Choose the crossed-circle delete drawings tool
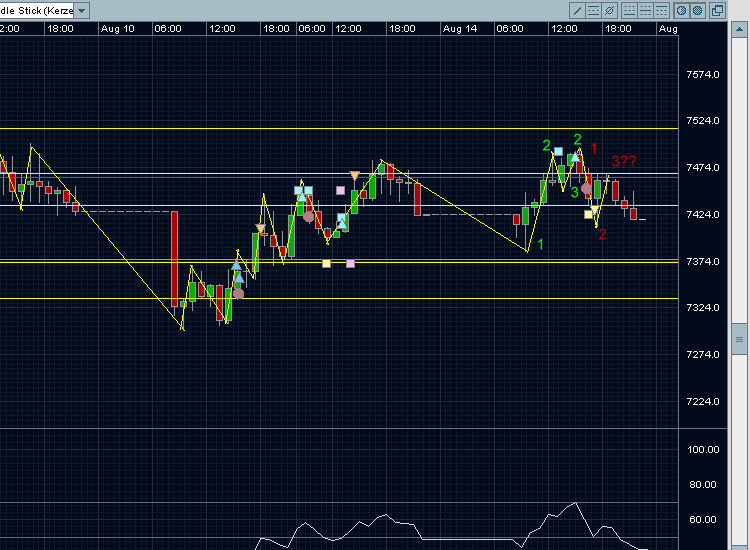 609,10
